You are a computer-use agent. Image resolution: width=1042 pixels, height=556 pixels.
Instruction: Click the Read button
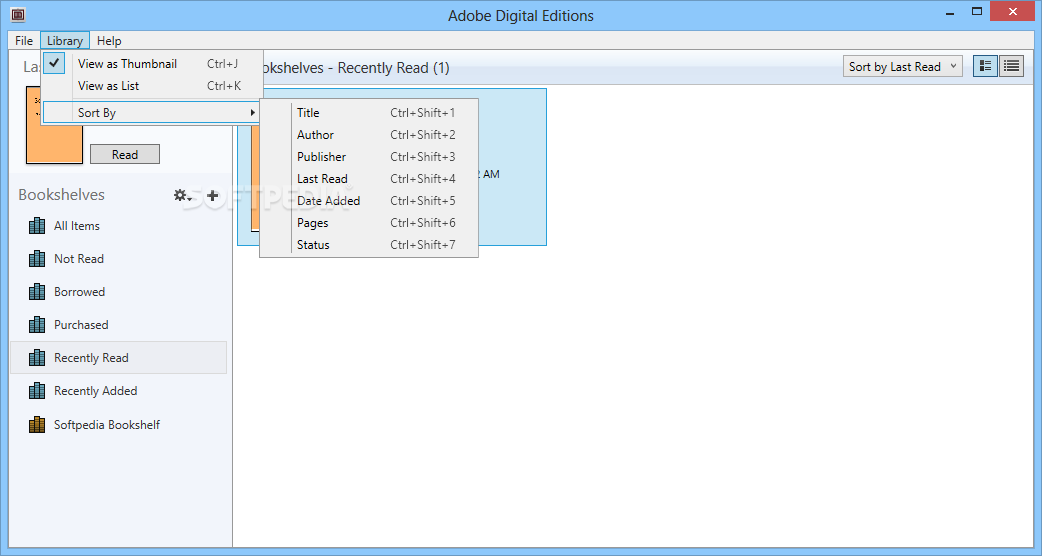pos(125,154)
